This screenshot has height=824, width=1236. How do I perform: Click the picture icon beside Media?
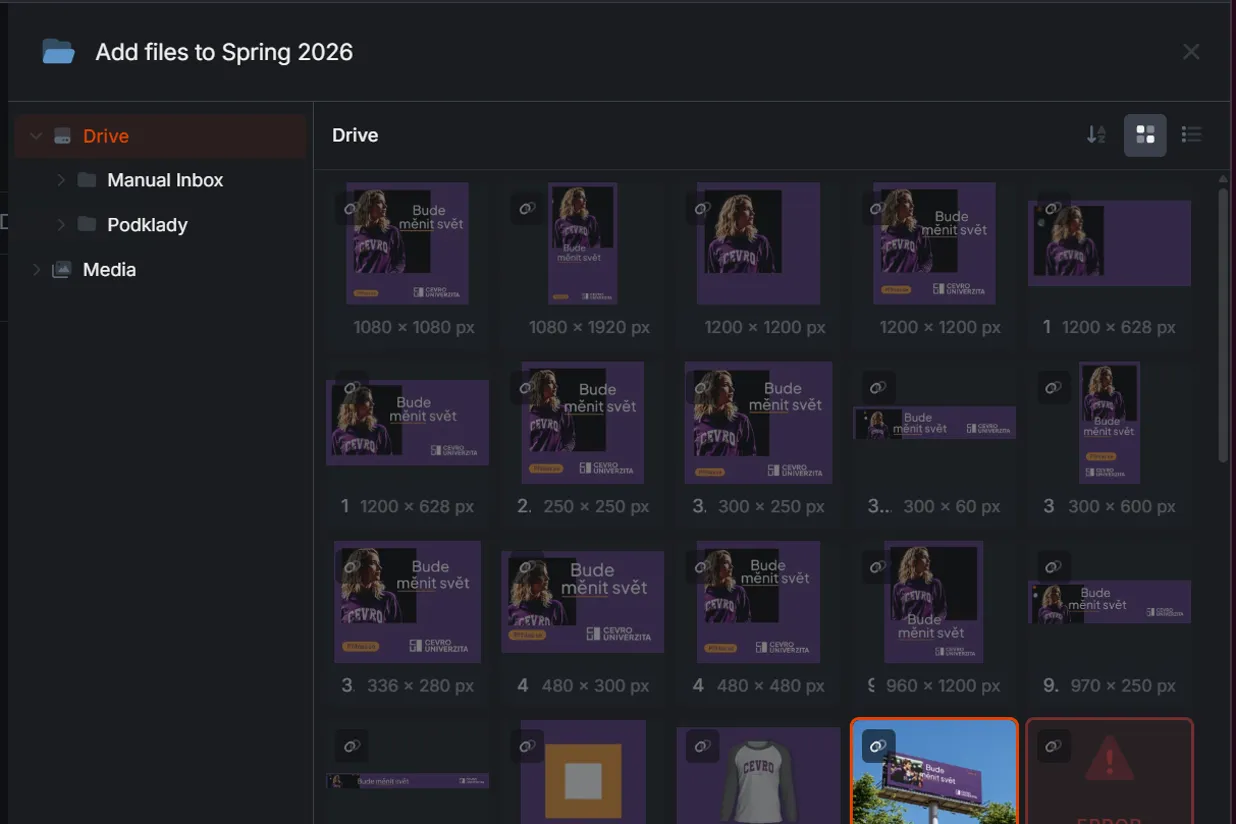(x=62, y=269)
